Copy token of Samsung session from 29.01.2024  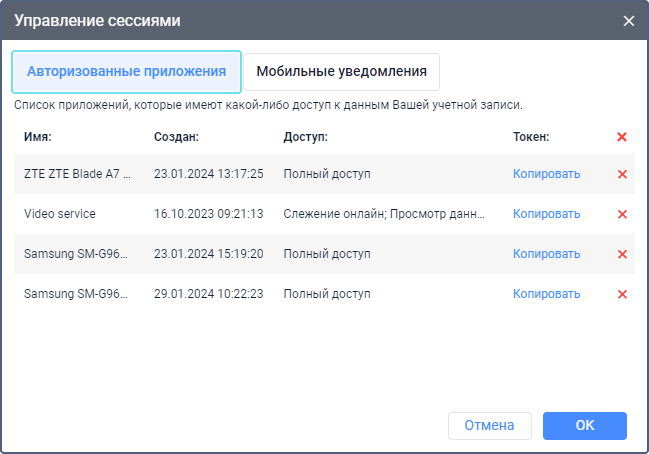pyautogui.click(x=546, y=294)
